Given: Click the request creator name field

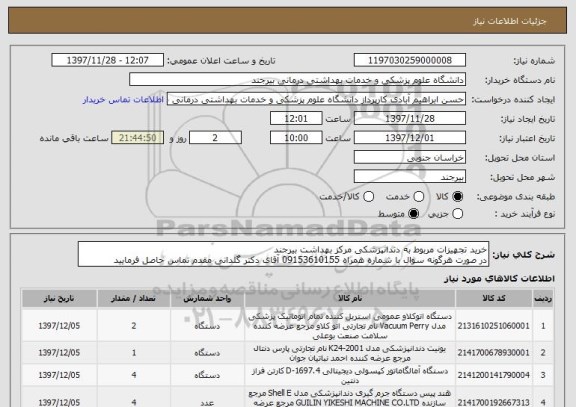Looking at the screenshot, I should point(317,99).
